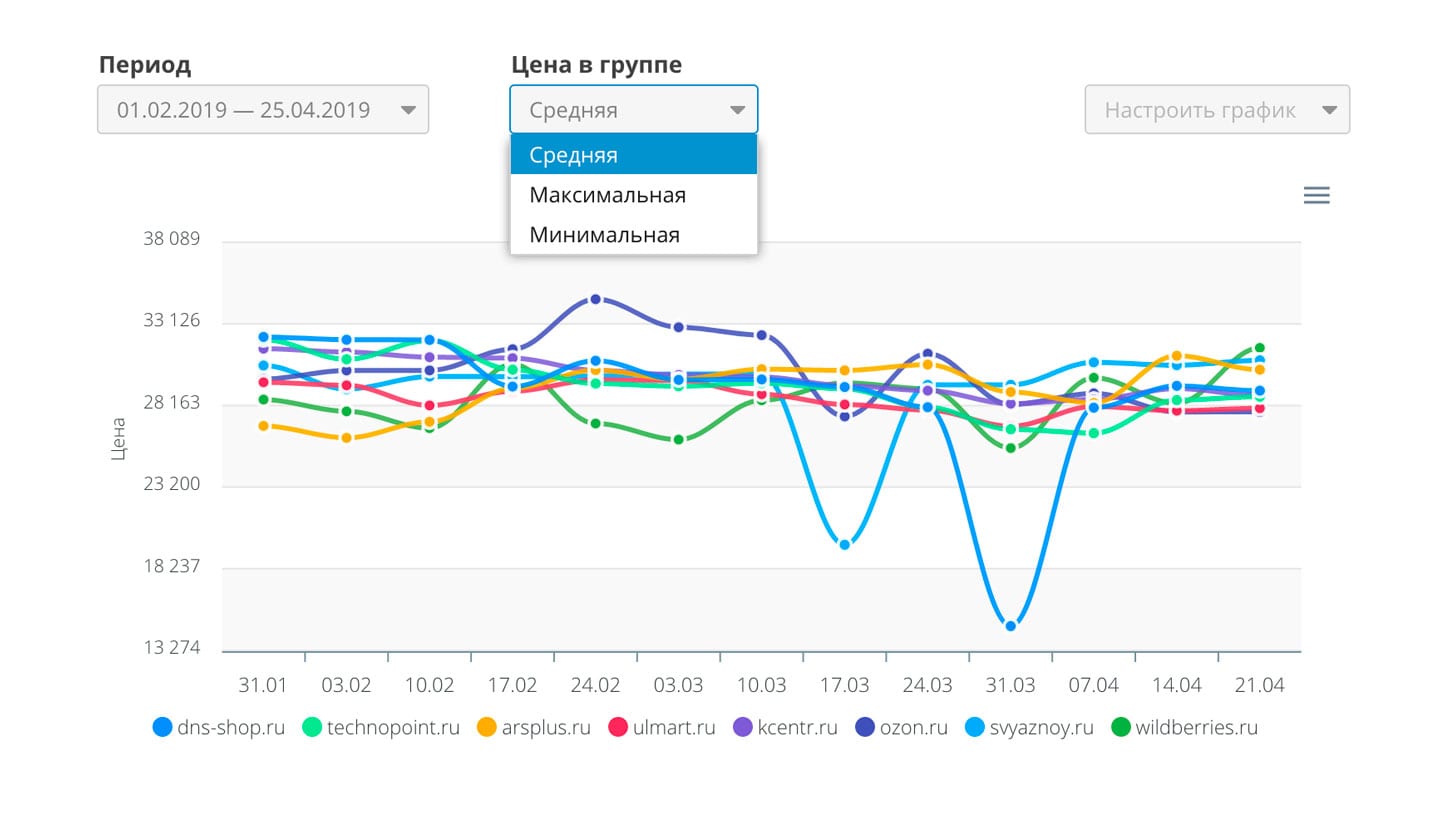1440x822 pixels.
Task: Click the ozon.ru peak point on 24.02
Action: (x=595, y=299)
